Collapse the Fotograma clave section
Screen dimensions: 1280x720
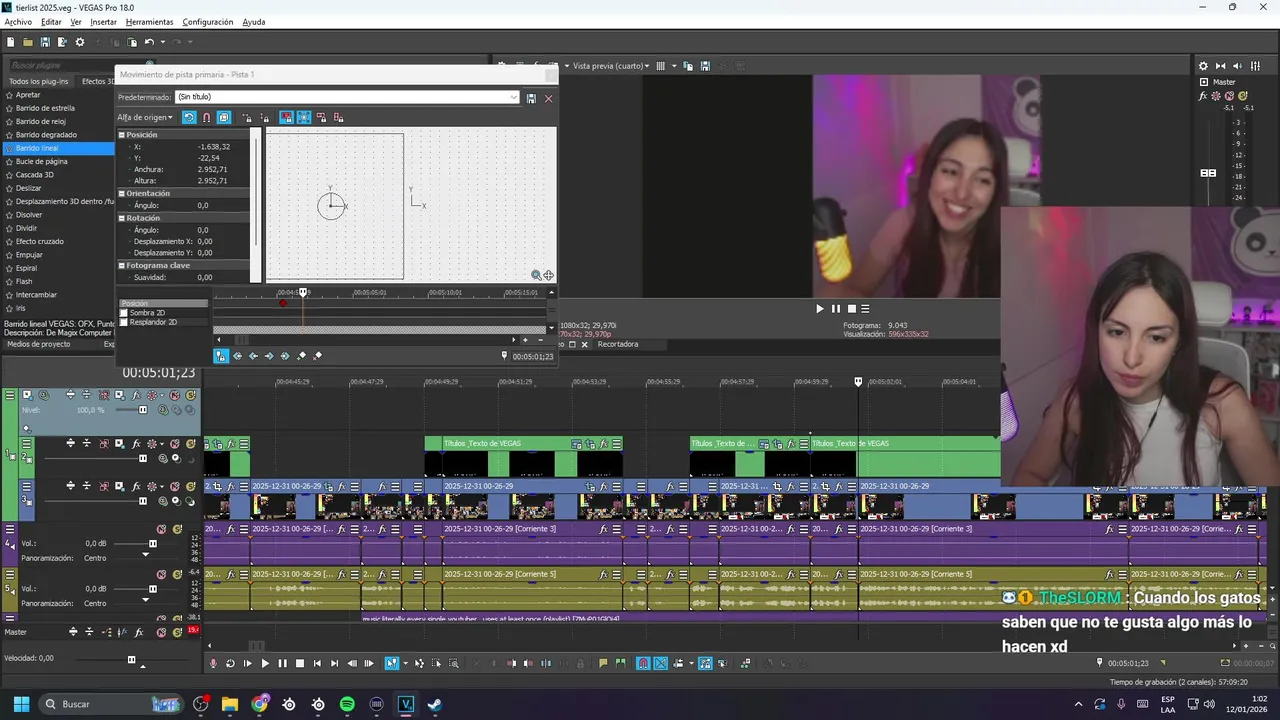click(x=122, y=266)
